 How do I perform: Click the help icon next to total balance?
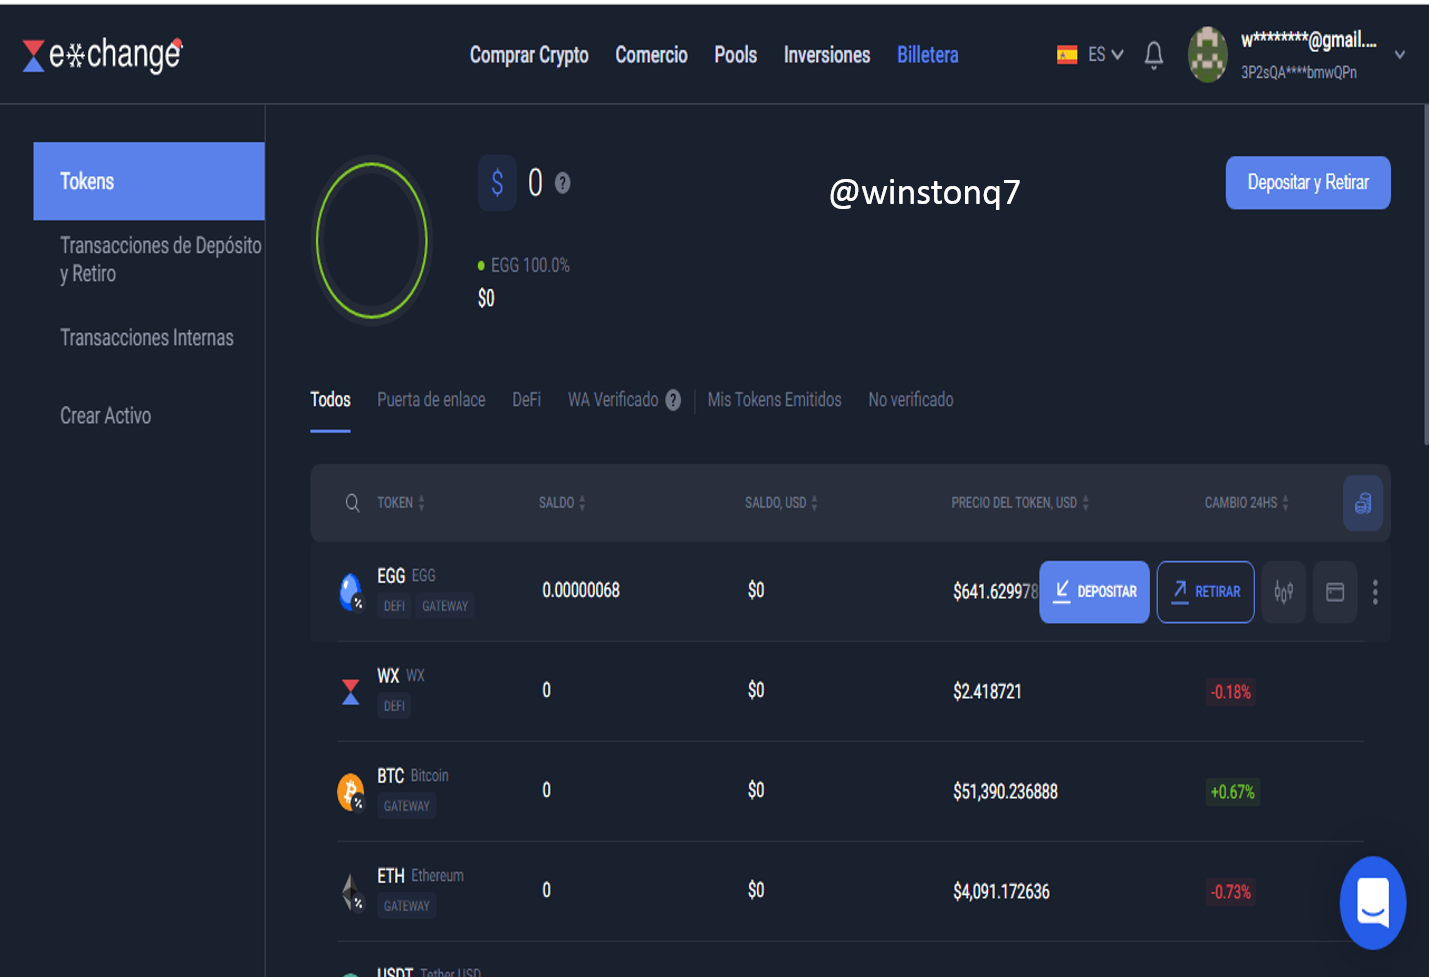(x=563, y=183)
